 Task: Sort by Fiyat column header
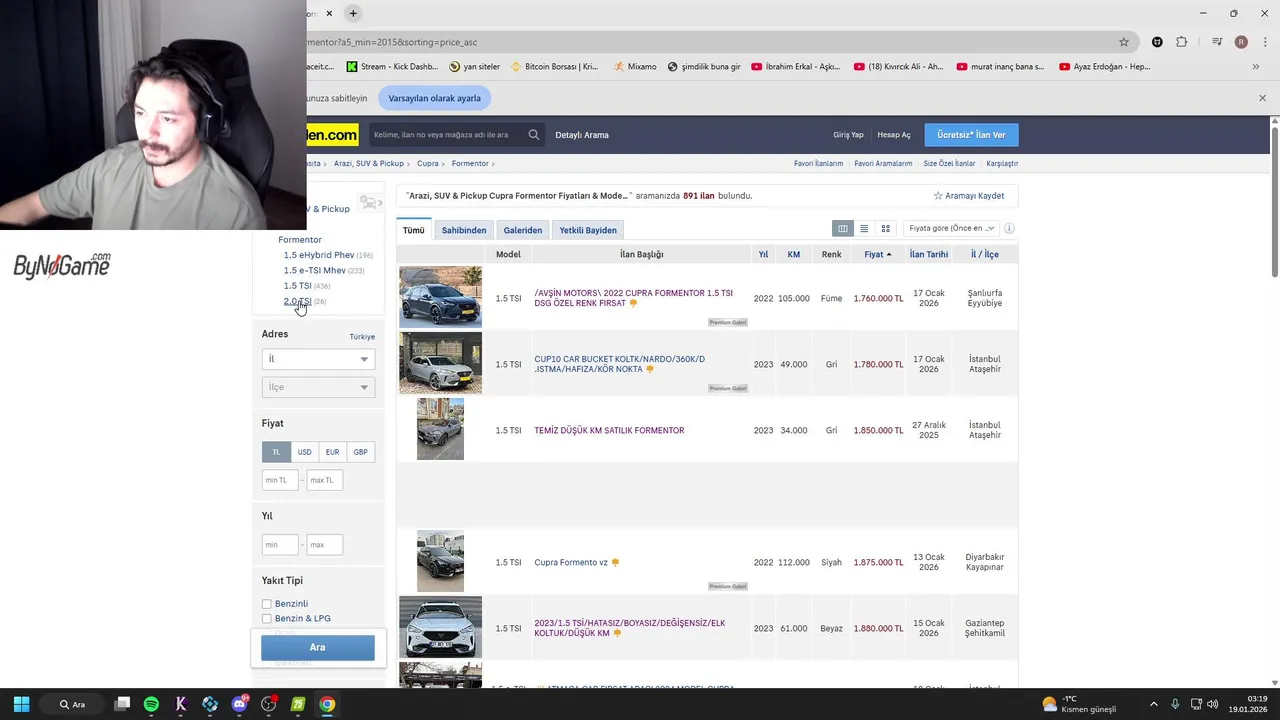tap(877, 254)
